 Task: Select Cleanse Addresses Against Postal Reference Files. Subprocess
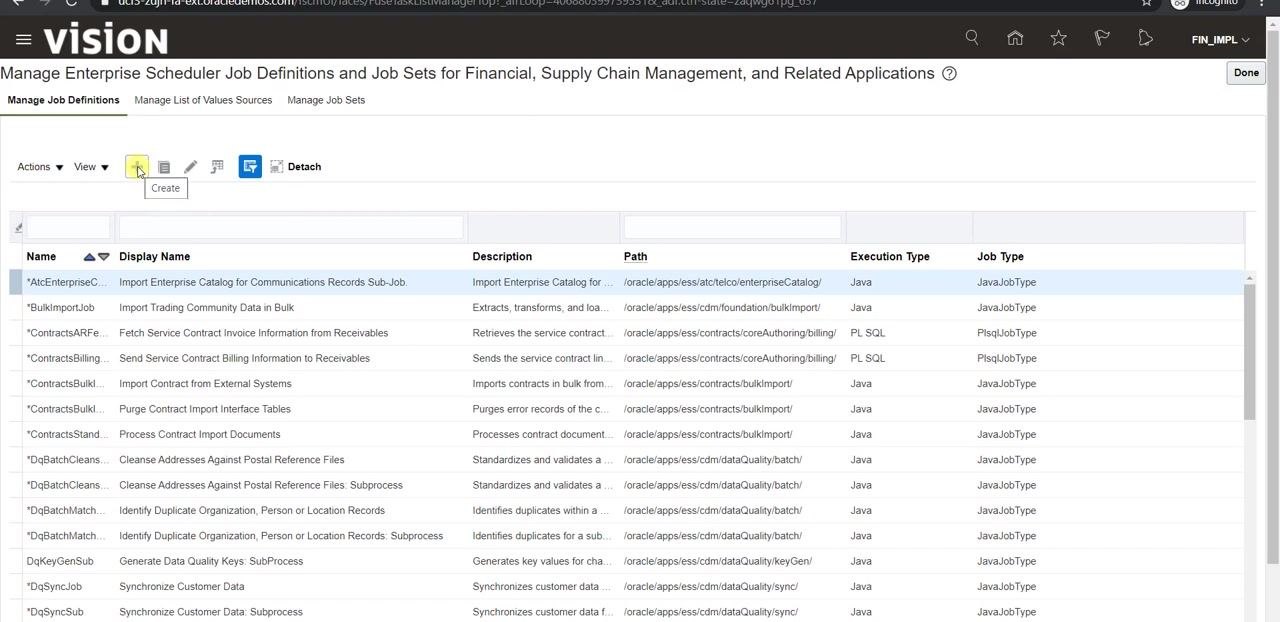628,485
